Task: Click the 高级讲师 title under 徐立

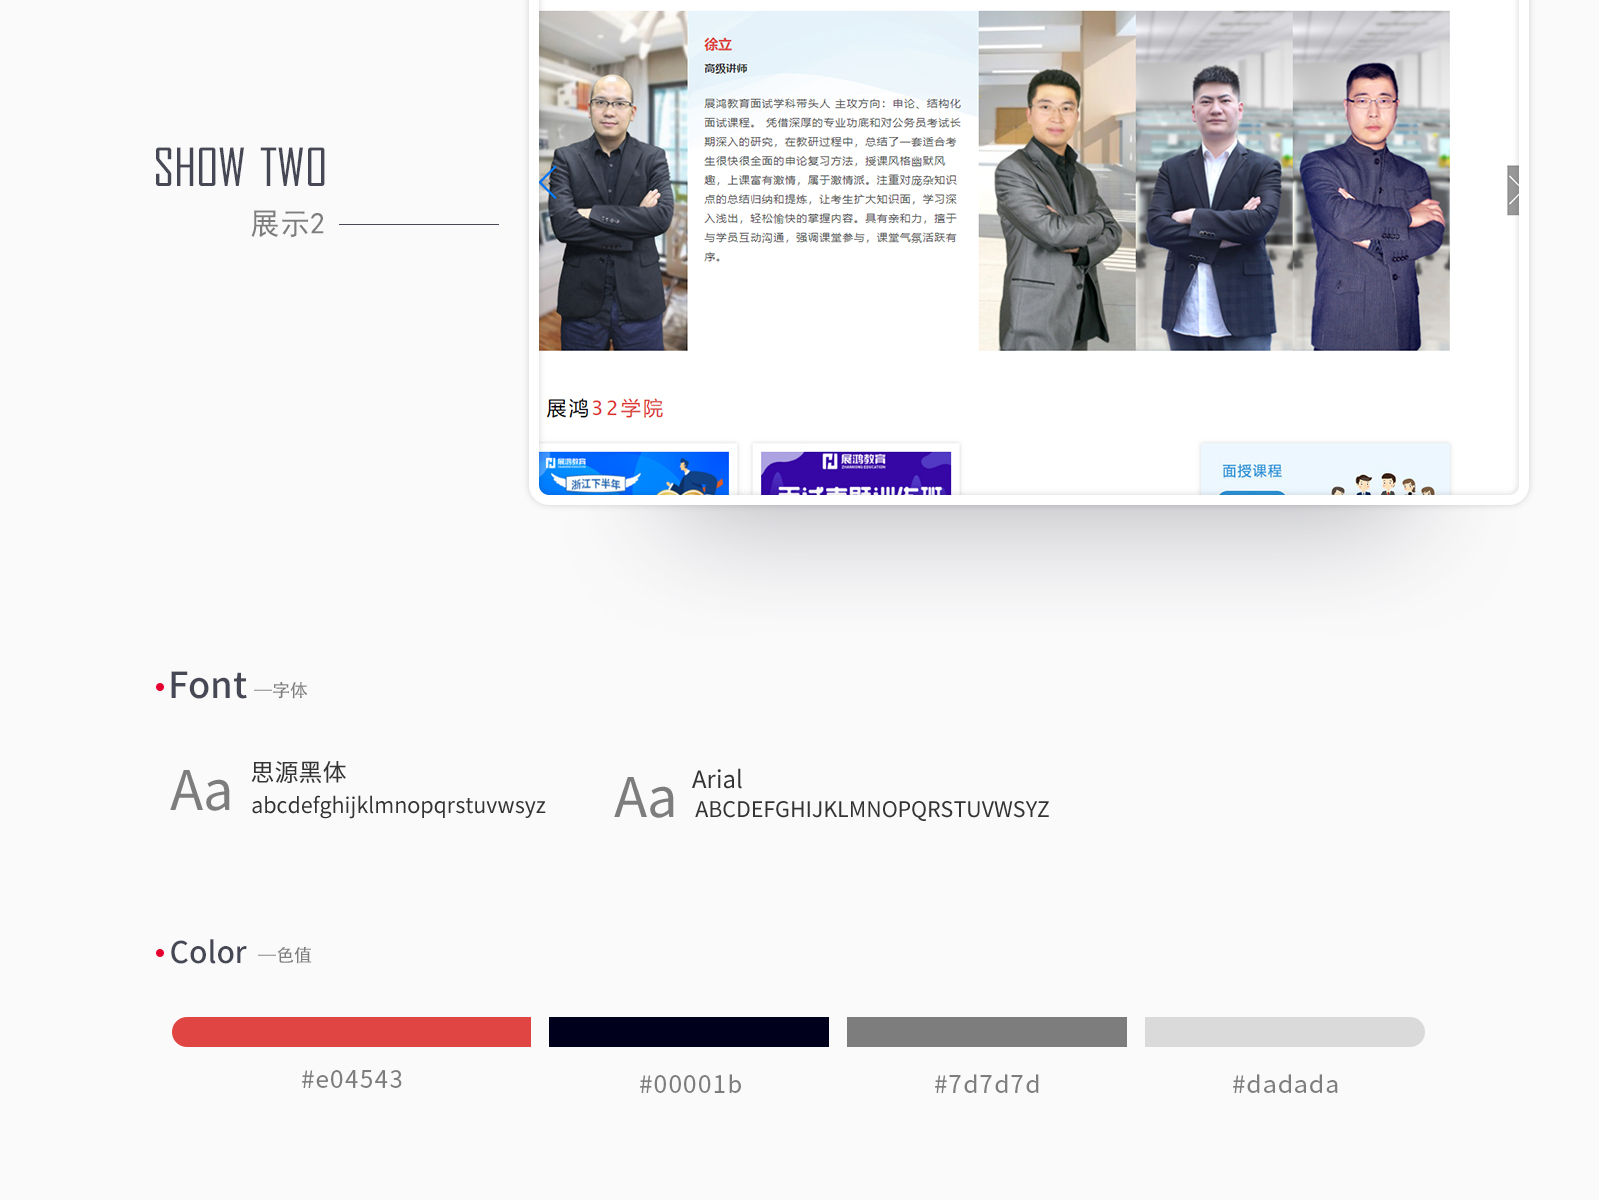Action: (x=725, y=69)
